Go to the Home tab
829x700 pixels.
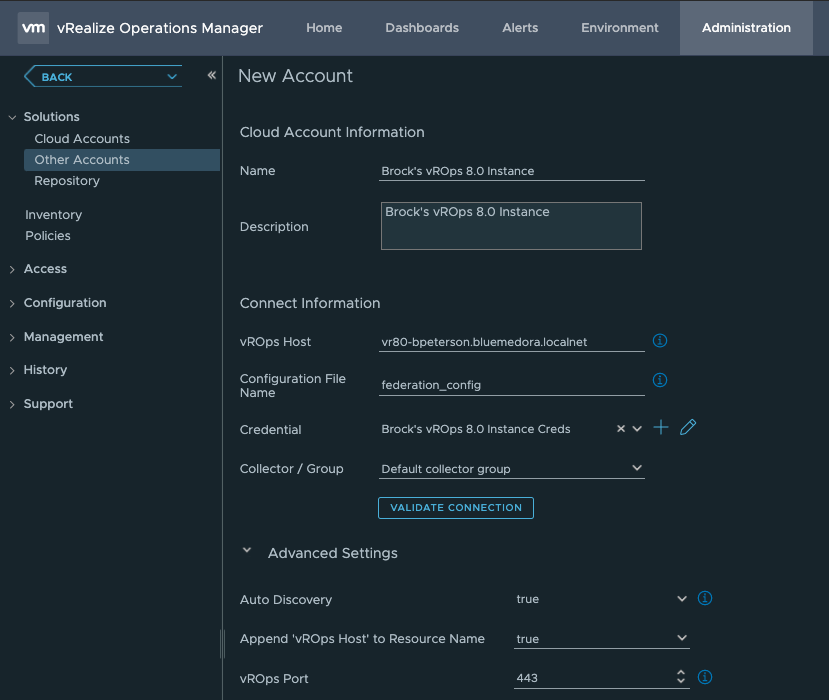[x=324, y=28]
